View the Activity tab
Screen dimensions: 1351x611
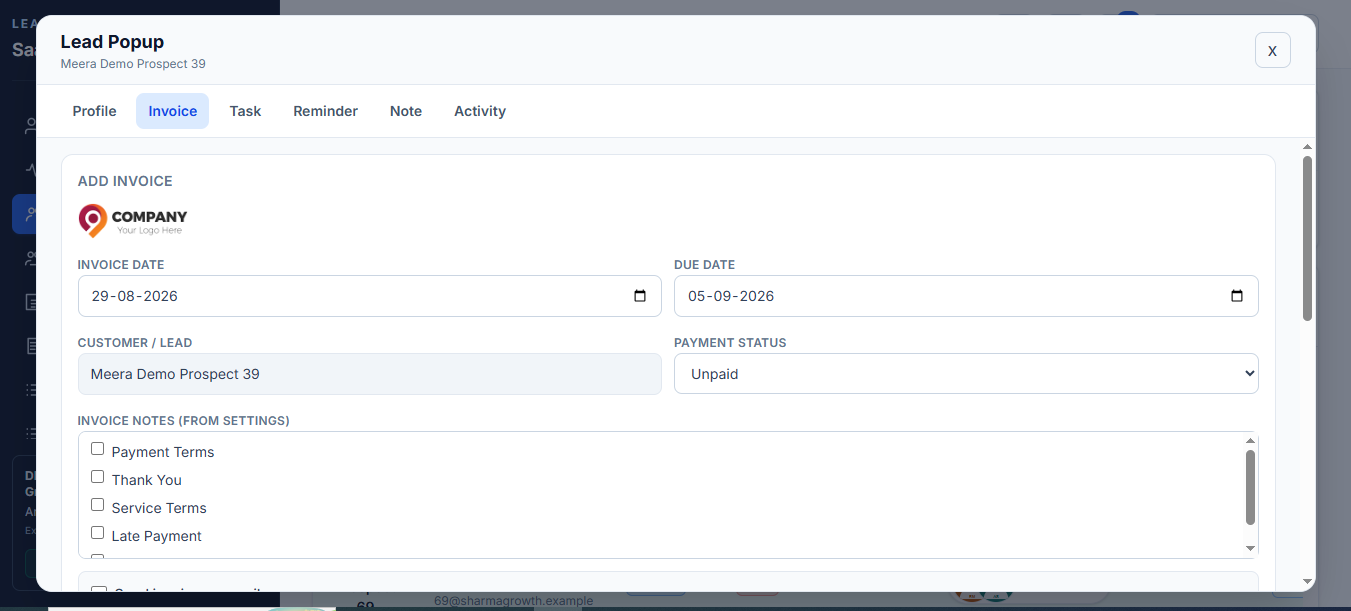pyautogui.click(x=480, y=111)
